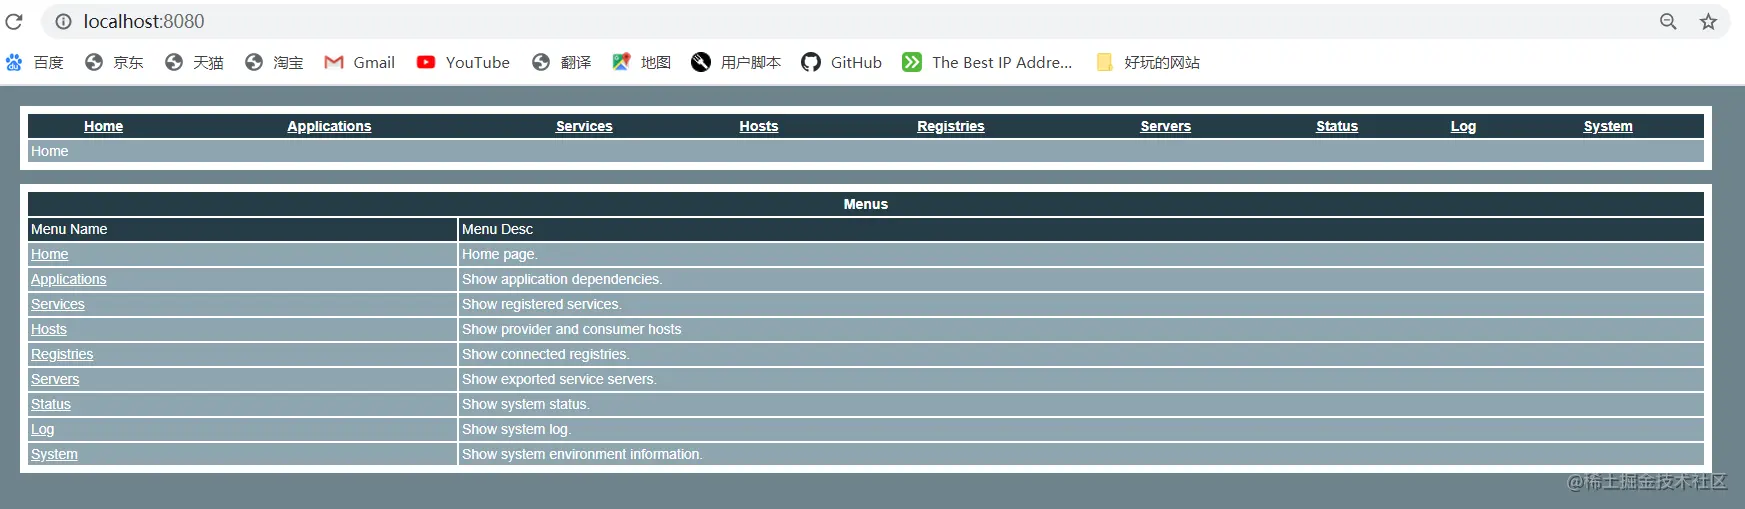
Task: Click 'Show system log.' description cell
Action: pos(1081,429)
